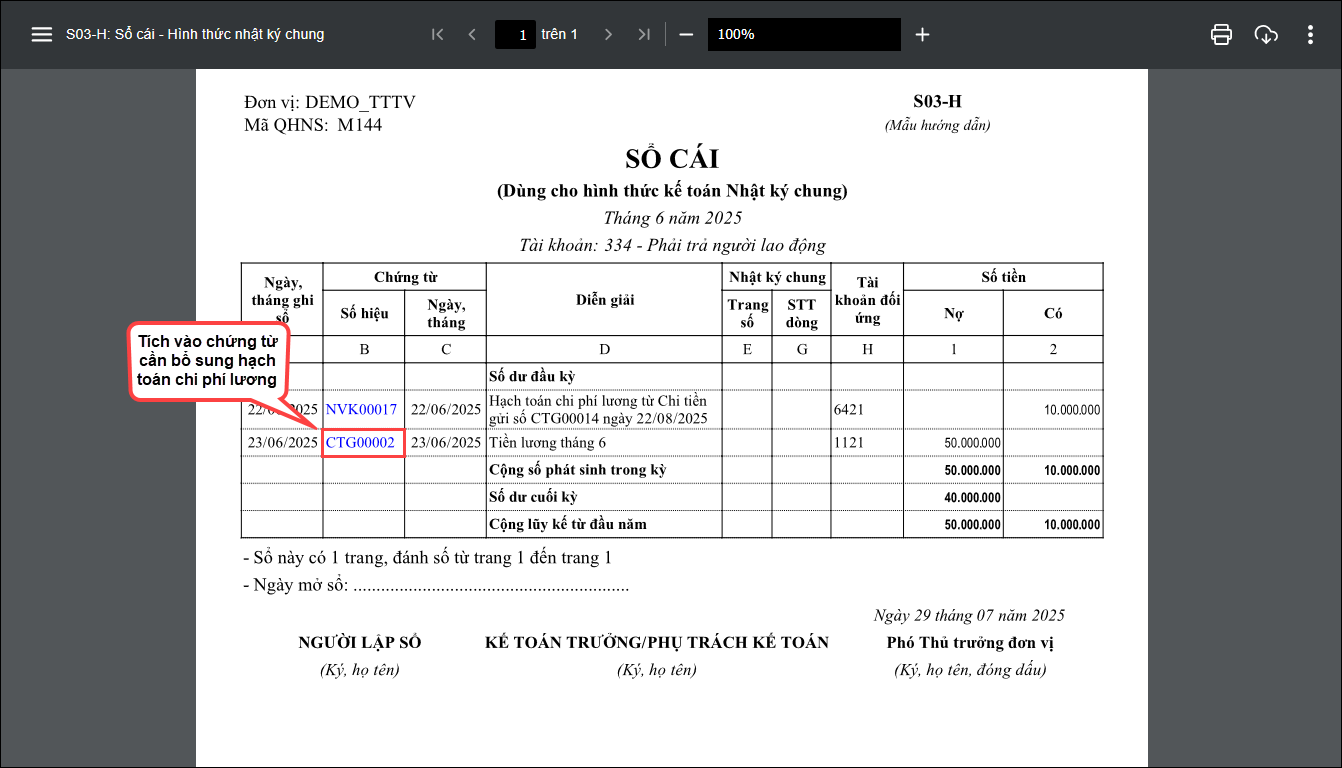Click the ending balance amount 40.000.000
This screenshot has height=768, width=1342.
pyautogui.click(x=972, y=497)
